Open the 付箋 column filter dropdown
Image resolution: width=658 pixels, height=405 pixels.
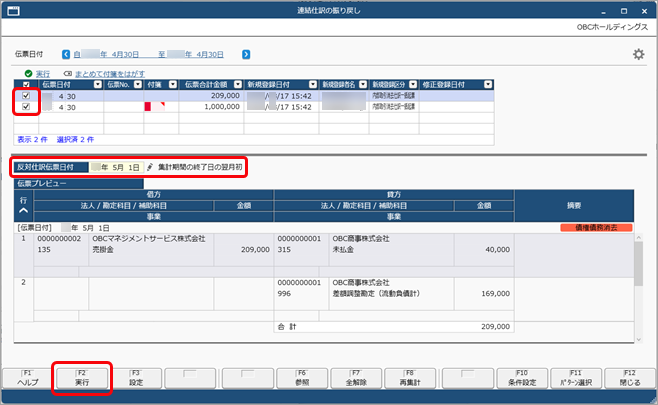coord(172,85)
